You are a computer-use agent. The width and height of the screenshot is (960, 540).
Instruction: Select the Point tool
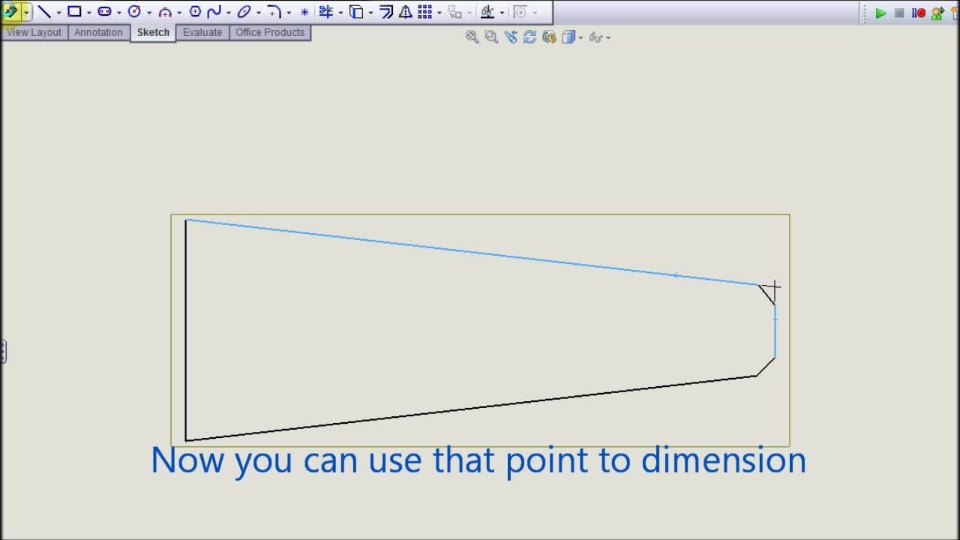point(304,12)
